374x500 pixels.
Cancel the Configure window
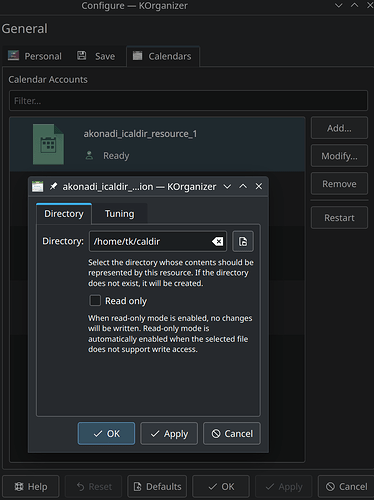tap(346, 486)
